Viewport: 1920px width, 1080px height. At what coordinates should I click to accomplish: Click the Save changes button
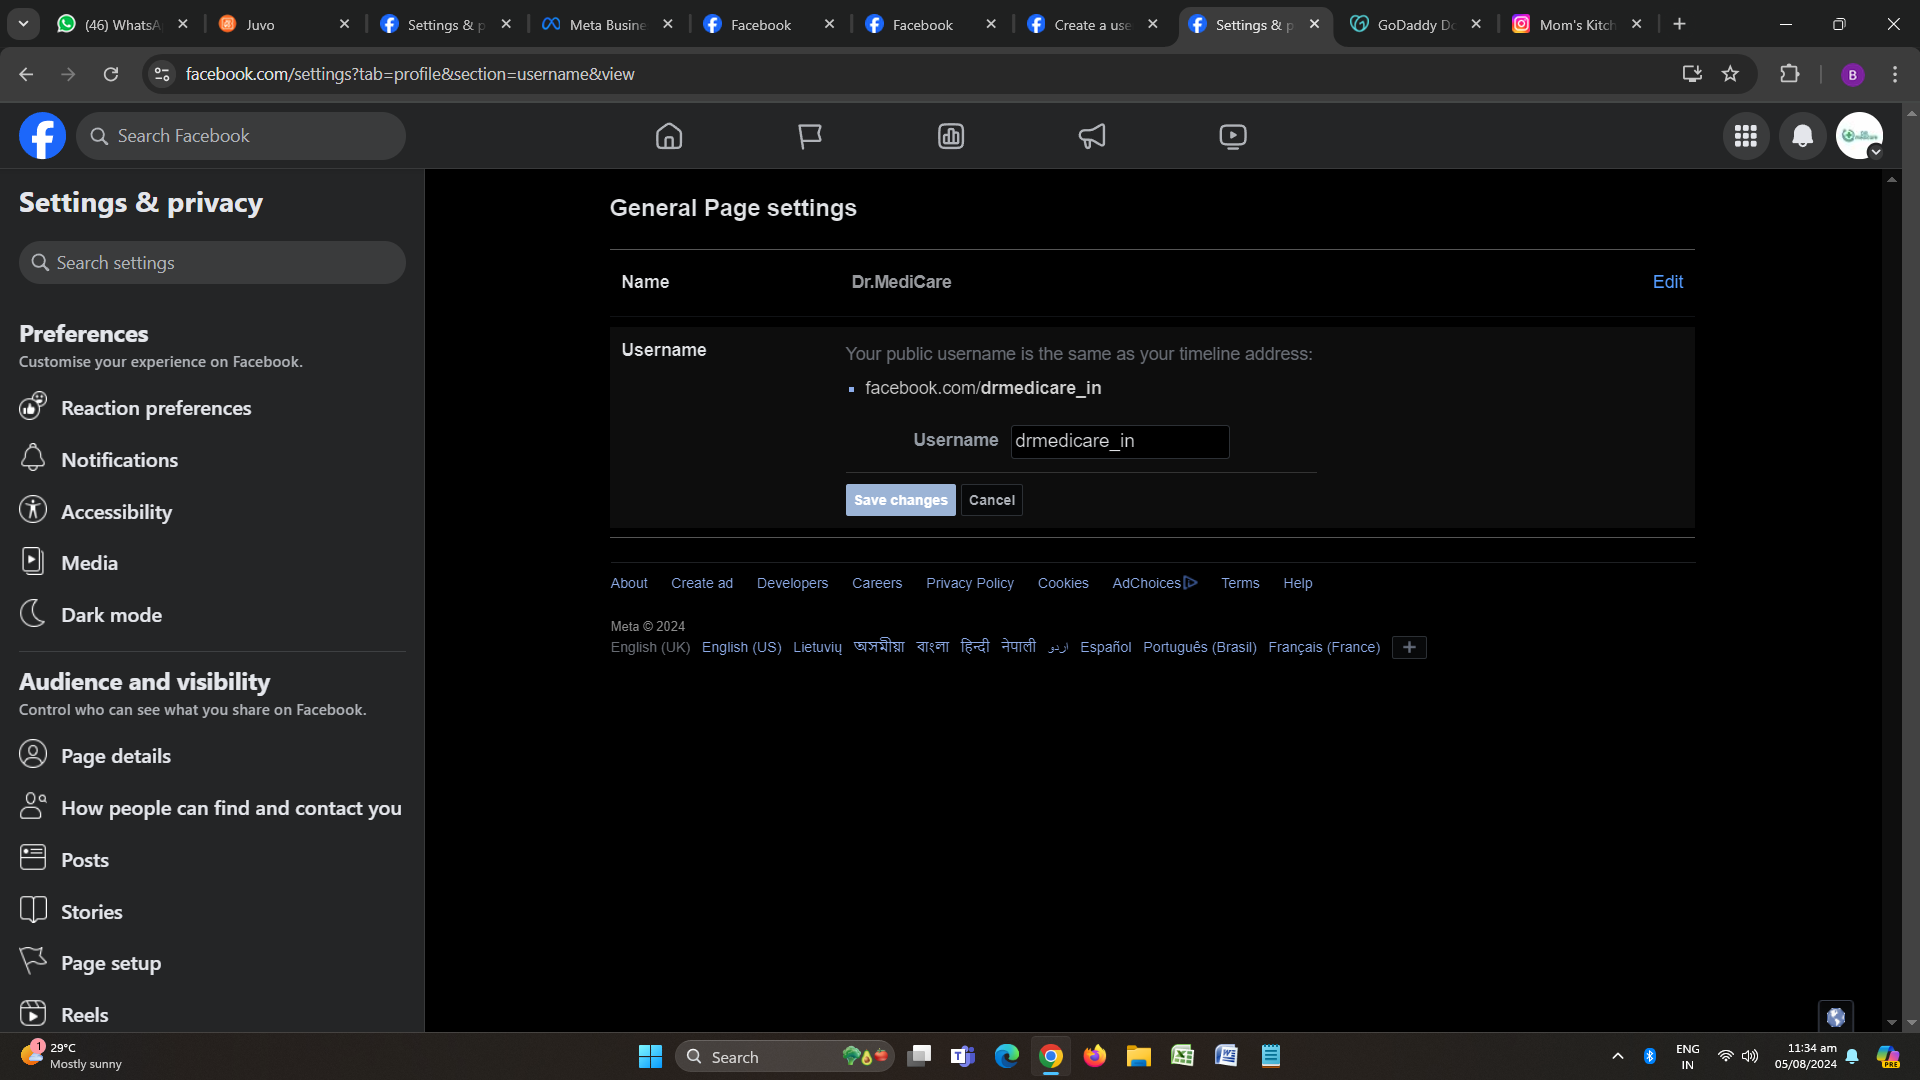tap(900, 499)
